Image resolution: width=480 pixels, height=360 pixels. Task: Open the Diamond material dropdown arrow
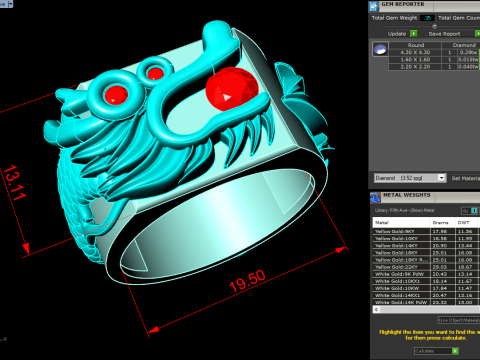pos(442,178)
